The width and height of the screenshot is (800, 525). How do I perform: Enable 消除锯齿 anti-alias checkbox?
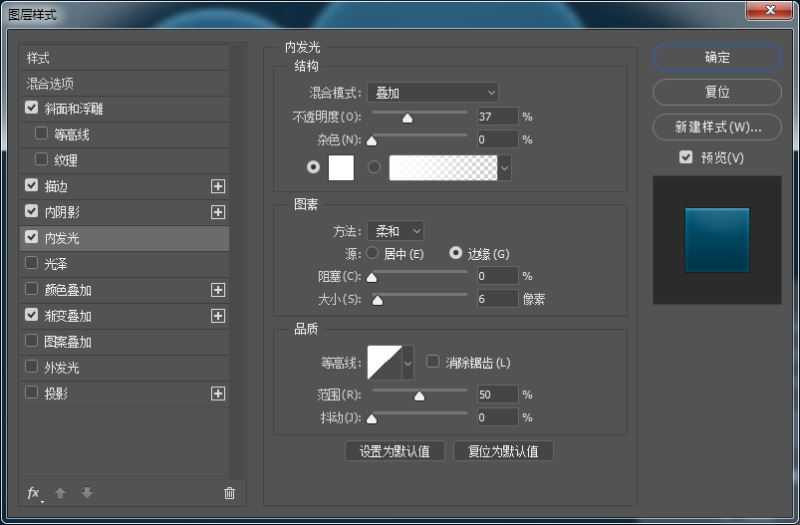(433, 362)
